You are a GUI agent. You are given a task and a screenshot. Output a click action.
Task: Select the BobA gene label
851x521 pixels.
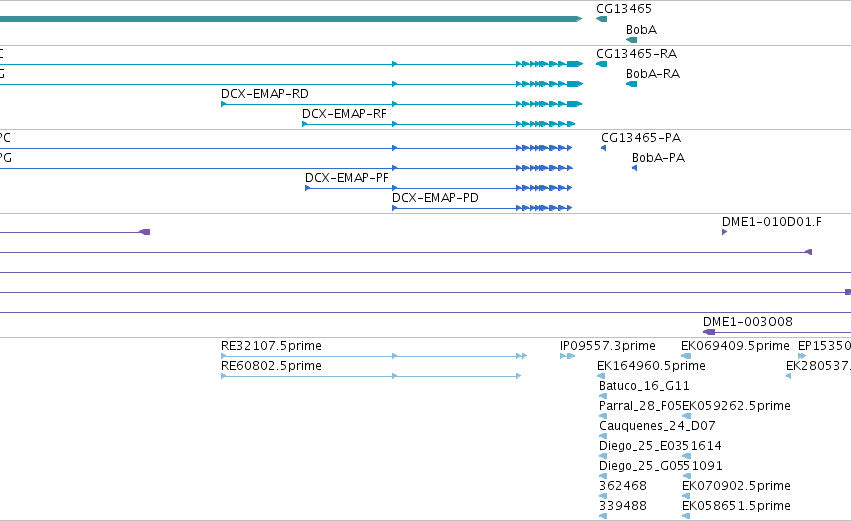point(641,30)
